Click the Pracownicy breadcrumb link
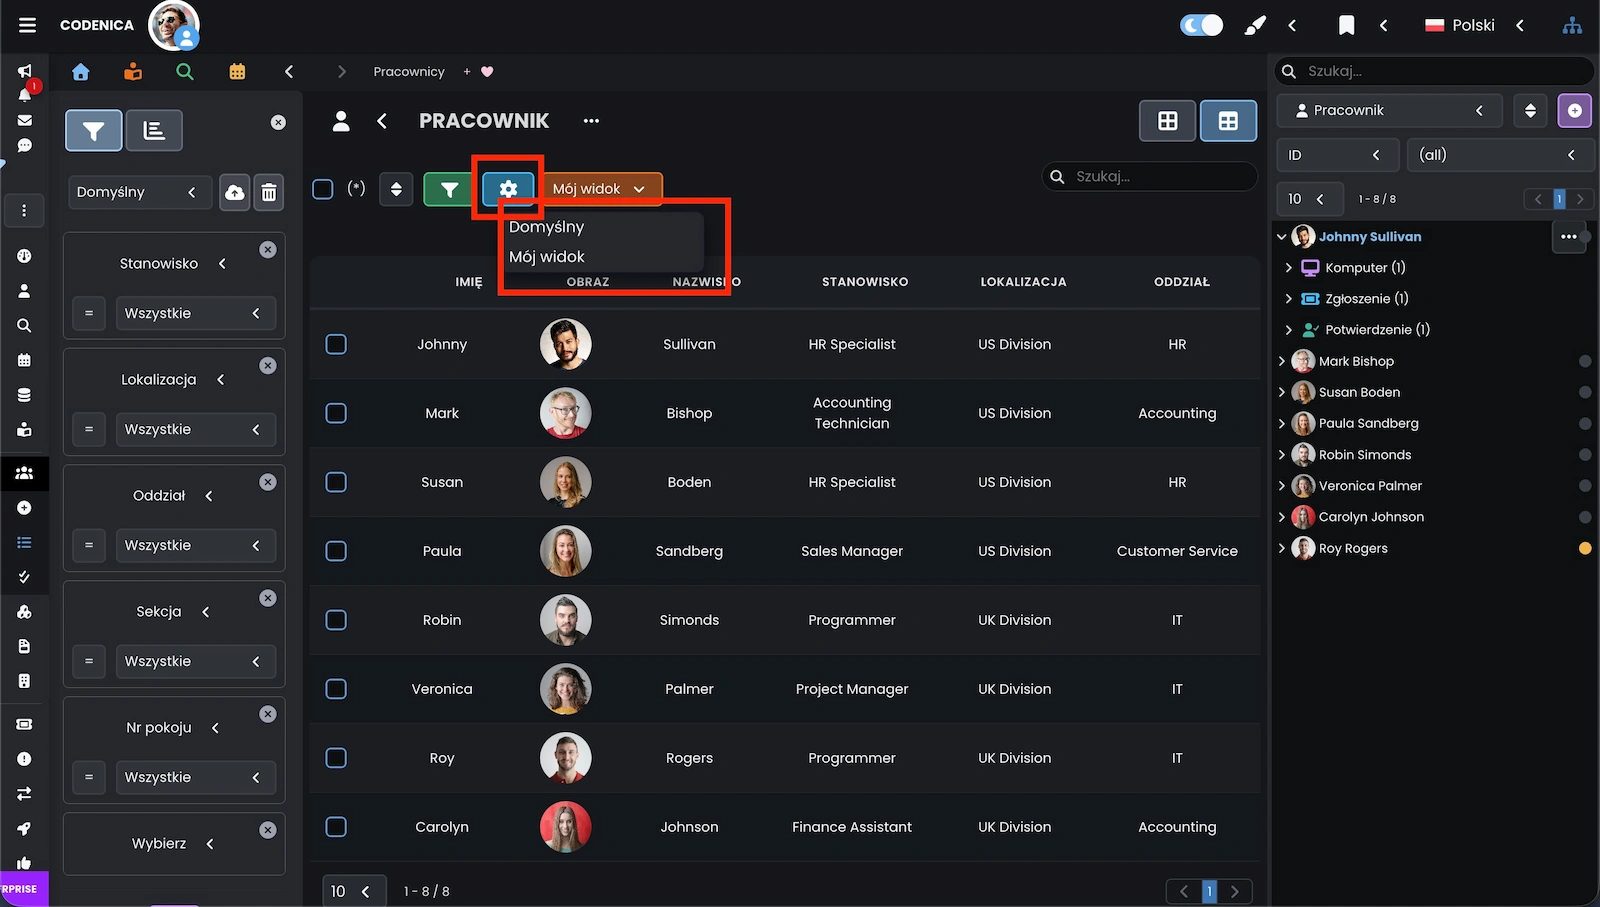The height and width of the screenshot is (907, 1600). point(408,72)
